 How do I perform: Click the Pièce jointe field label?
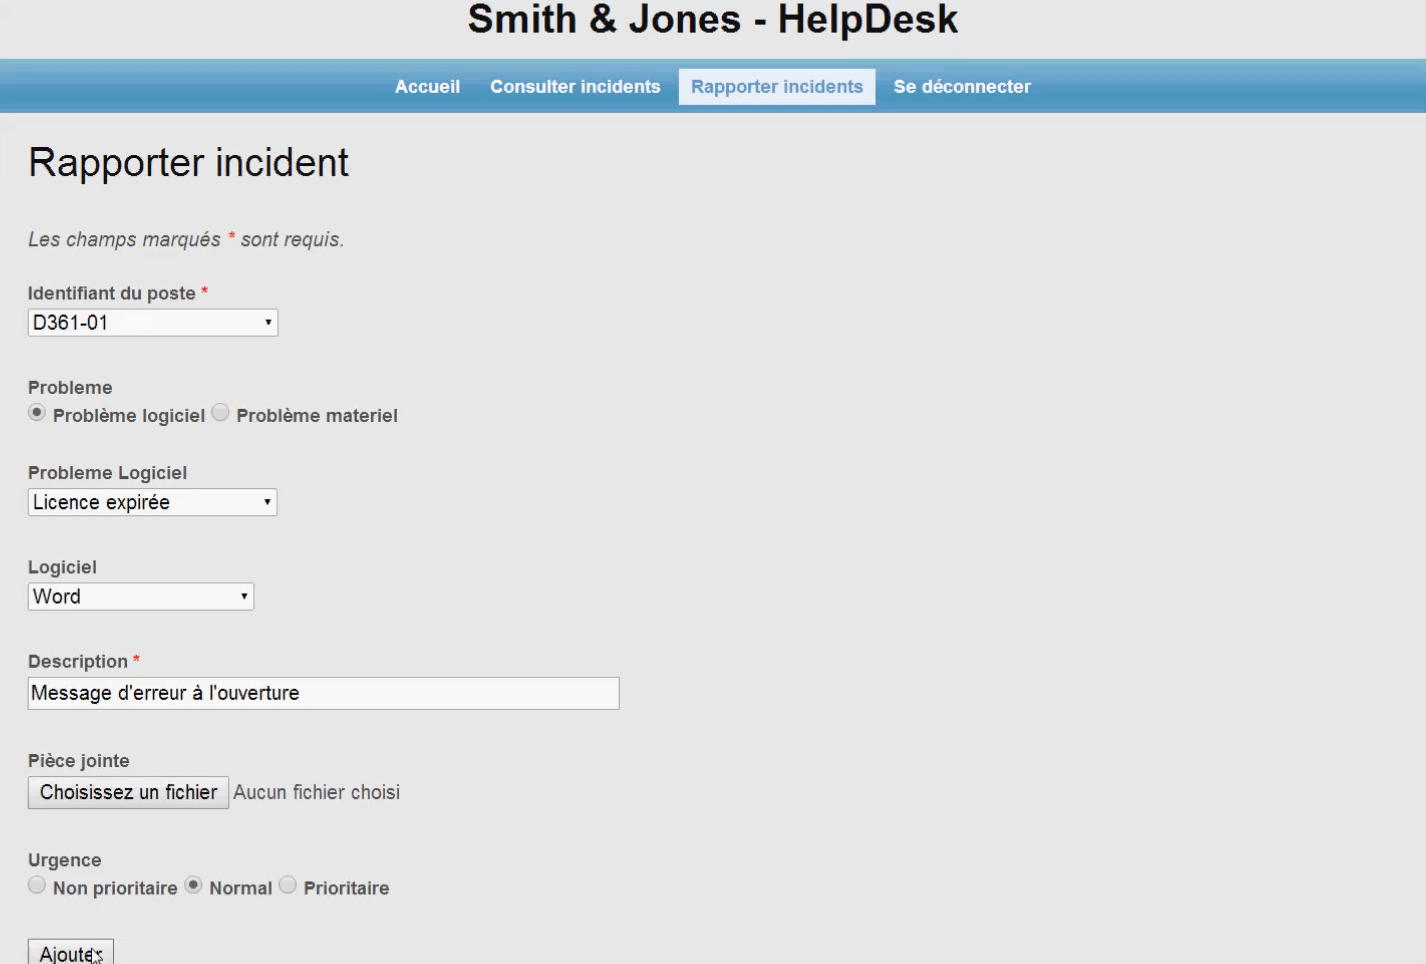tap(79, 761)
